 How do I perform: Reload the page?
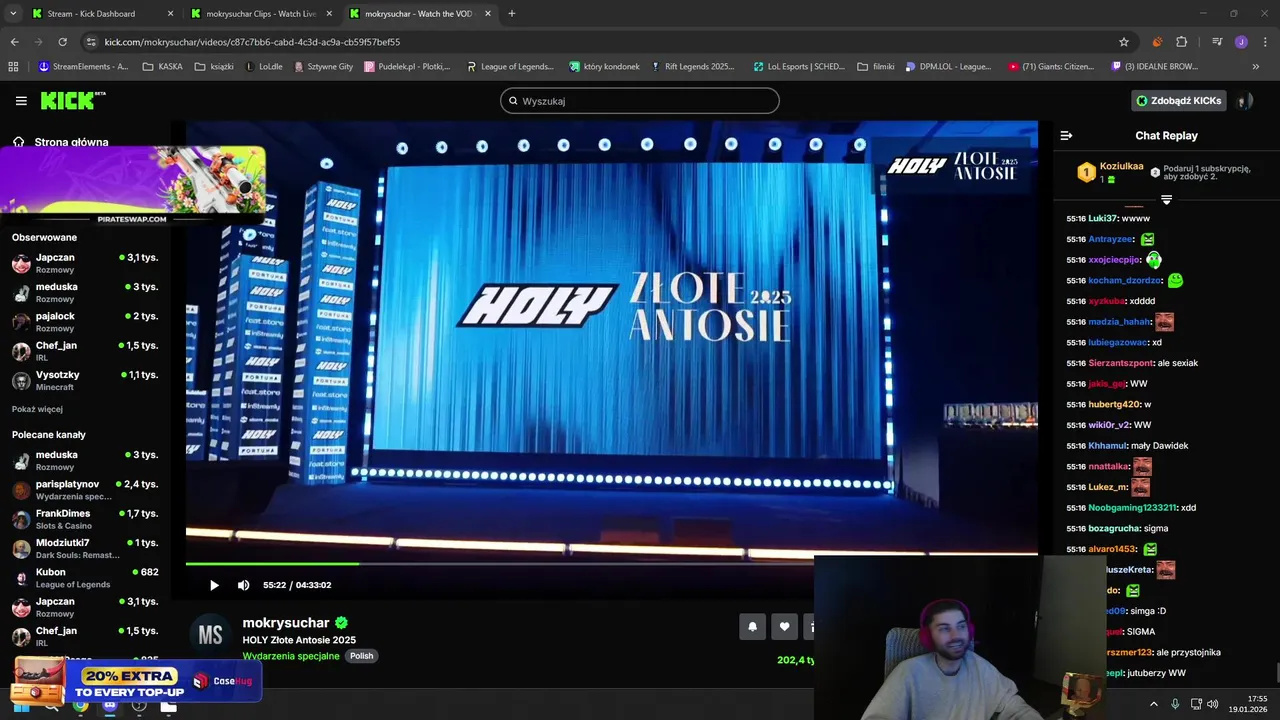coord(62,42)
